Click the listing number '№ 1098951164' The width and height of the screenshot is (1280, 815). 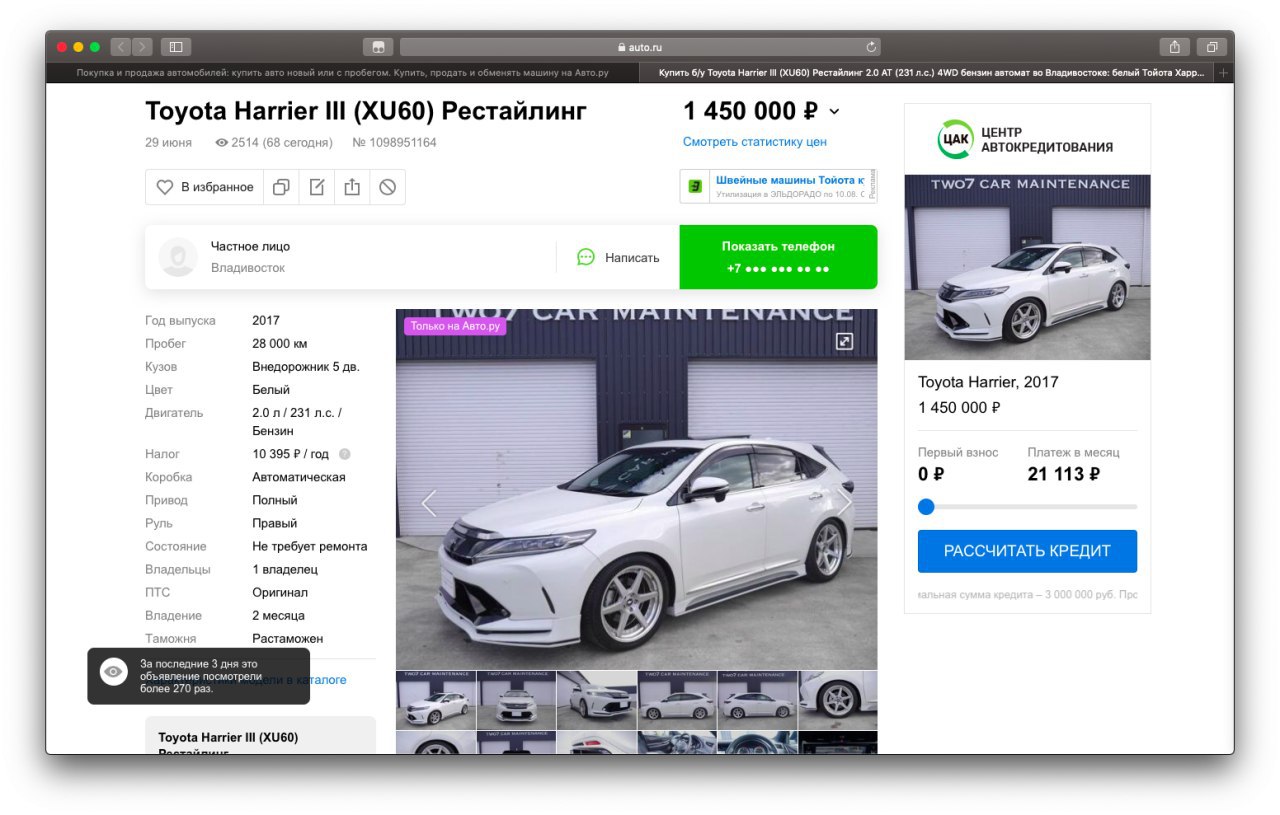(x=394, y=143)
